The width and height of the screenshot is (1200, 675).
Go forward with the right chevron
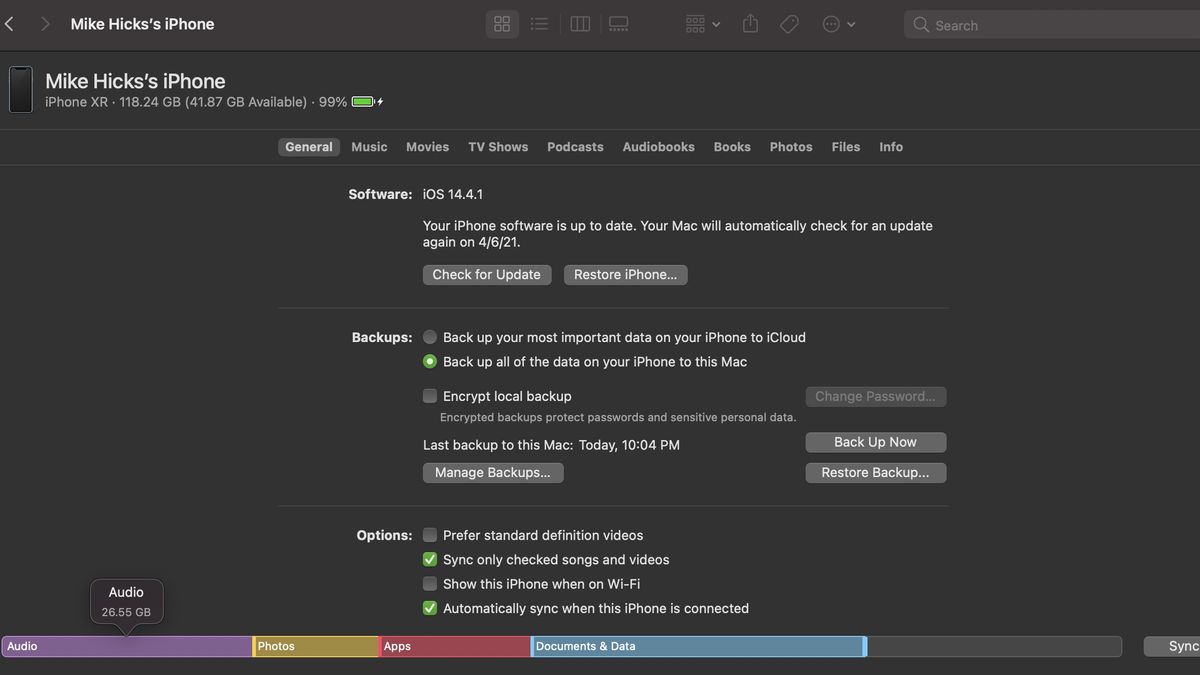pyautogui.click(x=45, y=24)
